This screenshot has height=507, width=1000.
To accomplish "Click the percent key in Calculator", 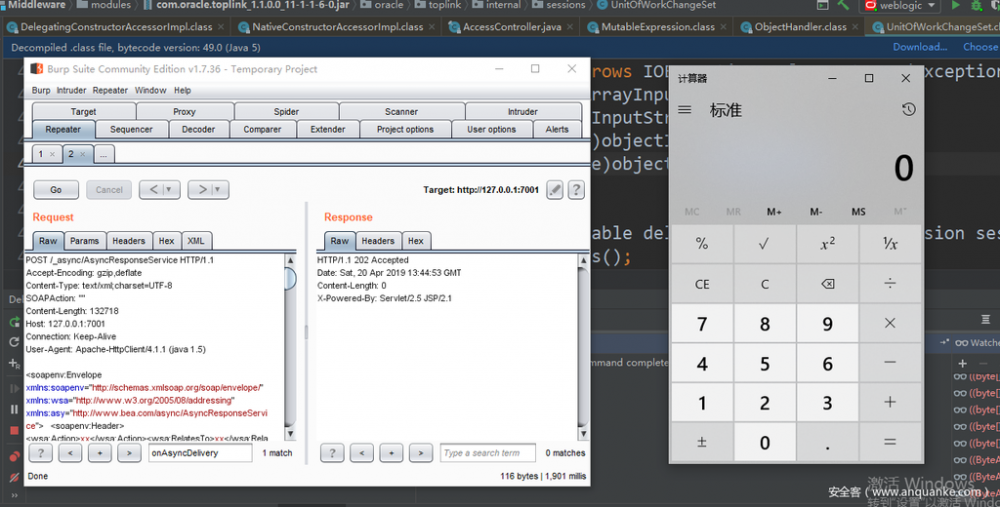I will tap(702, 244).
